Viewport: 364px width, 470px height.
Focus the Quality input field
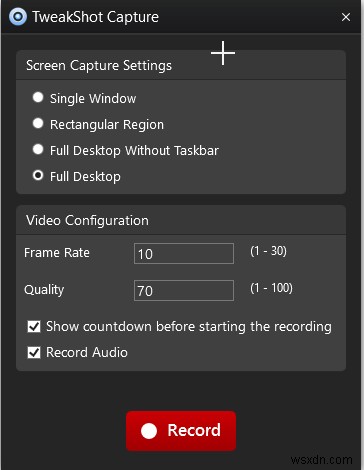(x=184, y=291)
